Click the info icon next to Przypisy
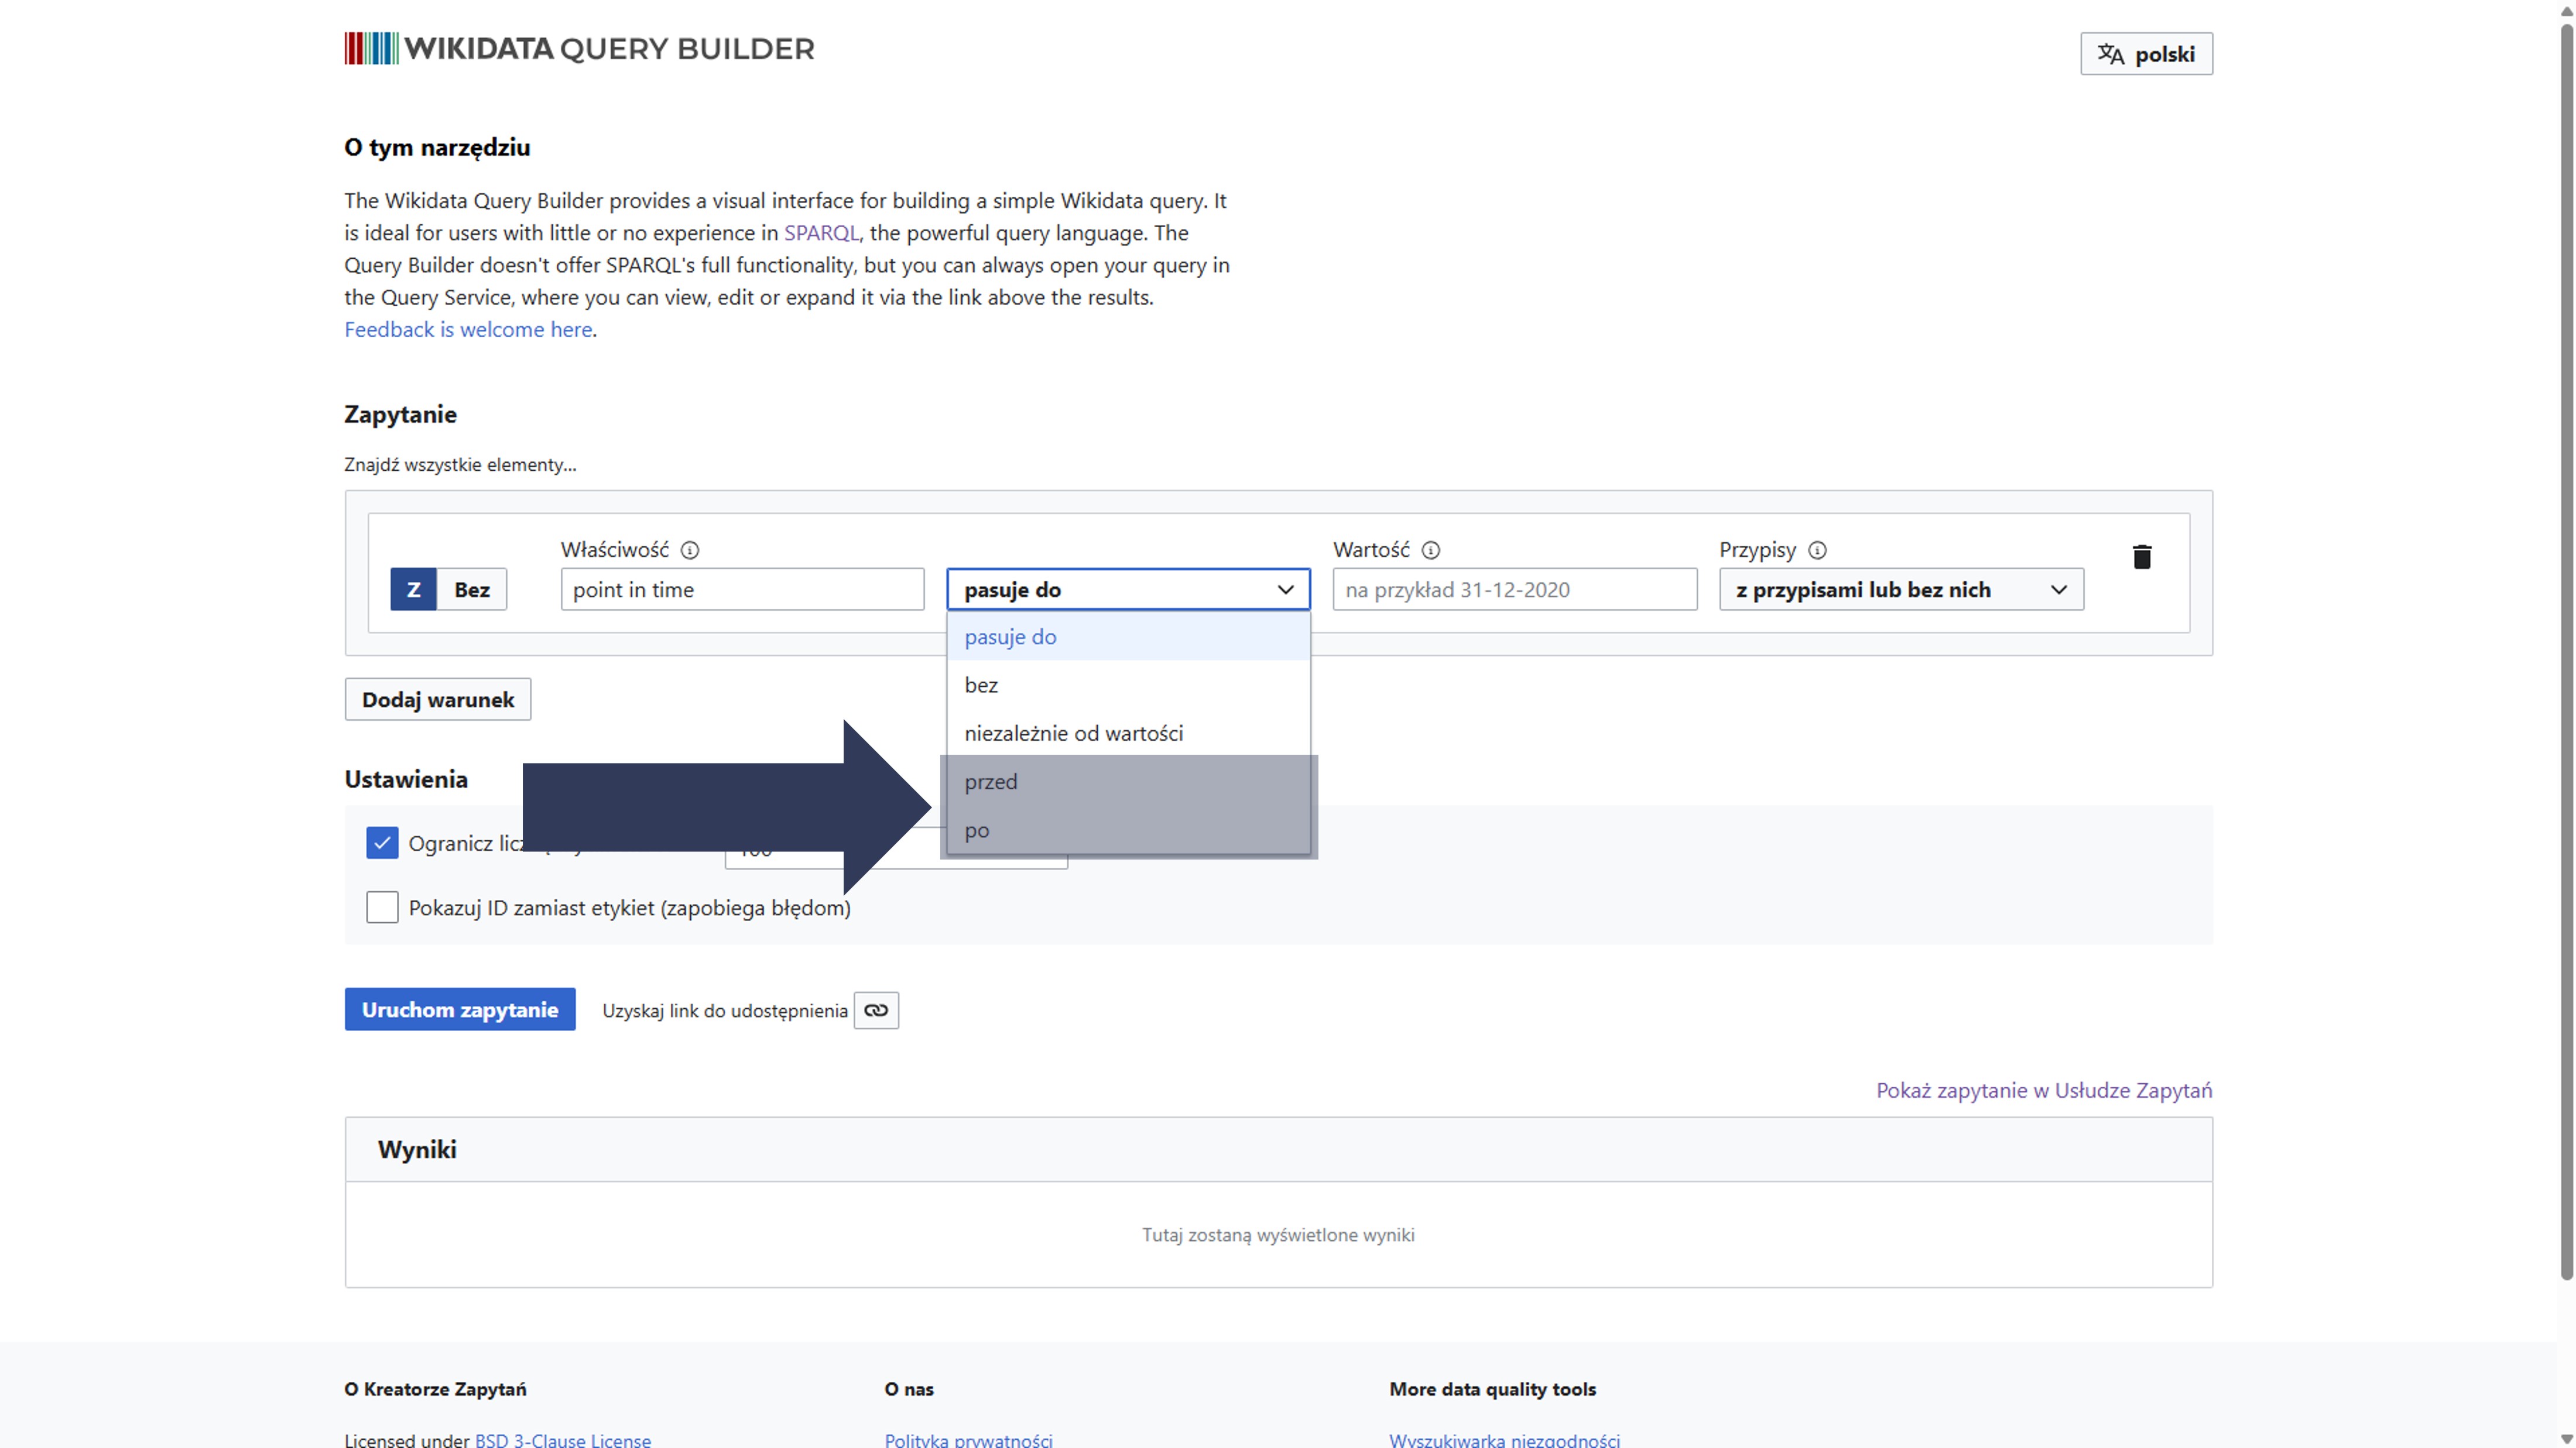 pyautogui.click(x=1817, y=550)
